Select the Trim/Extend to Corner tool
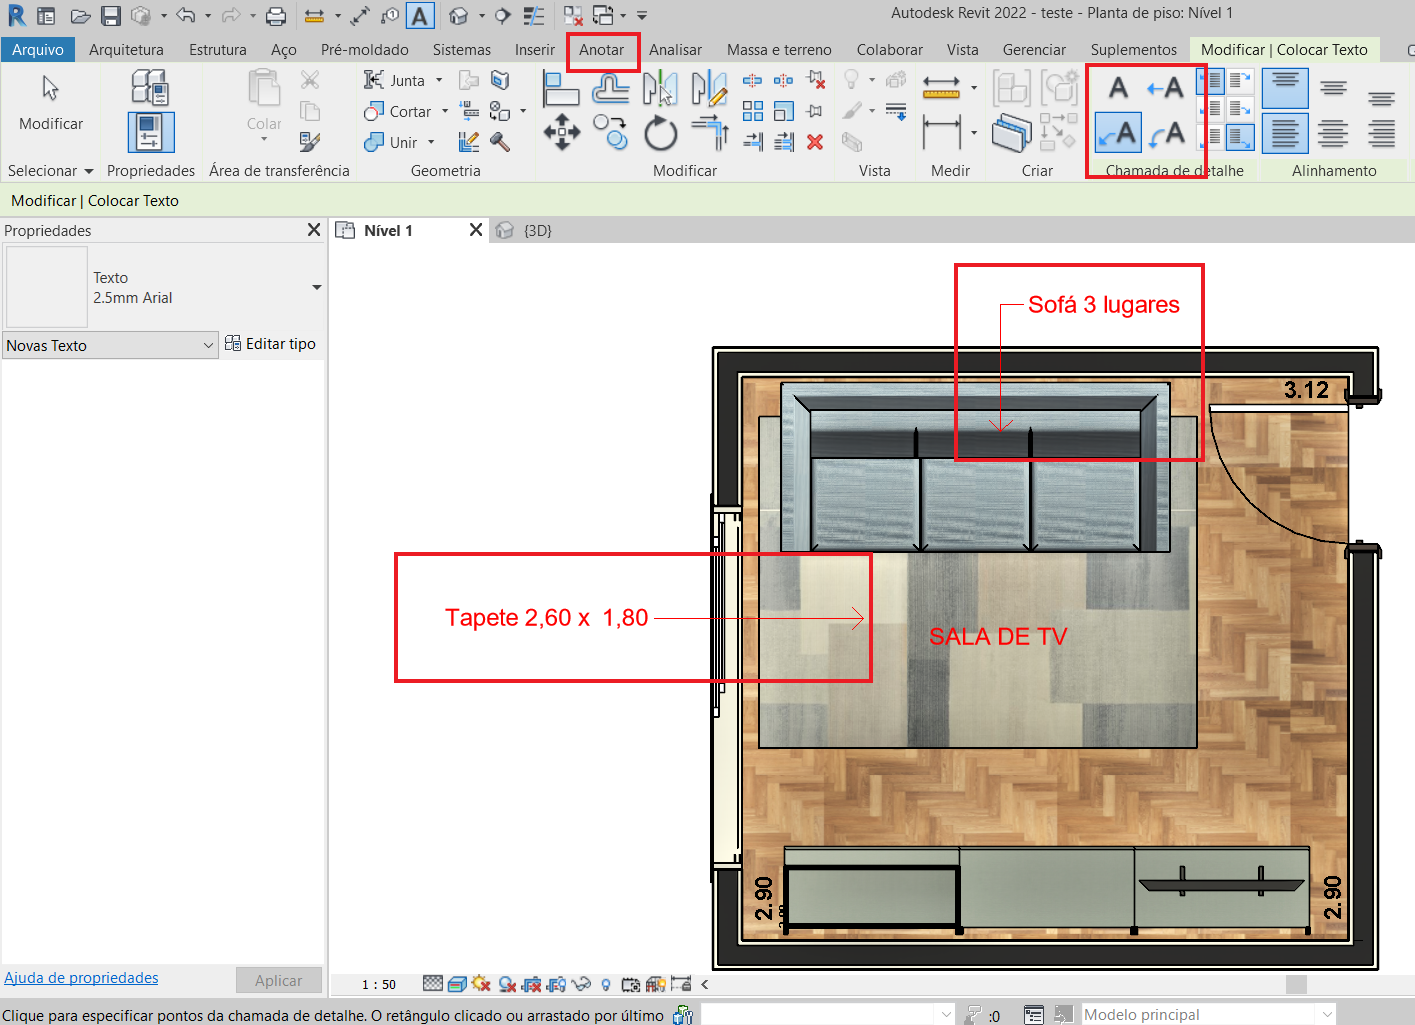1415x1025 pixels. [x=710, y=132]
